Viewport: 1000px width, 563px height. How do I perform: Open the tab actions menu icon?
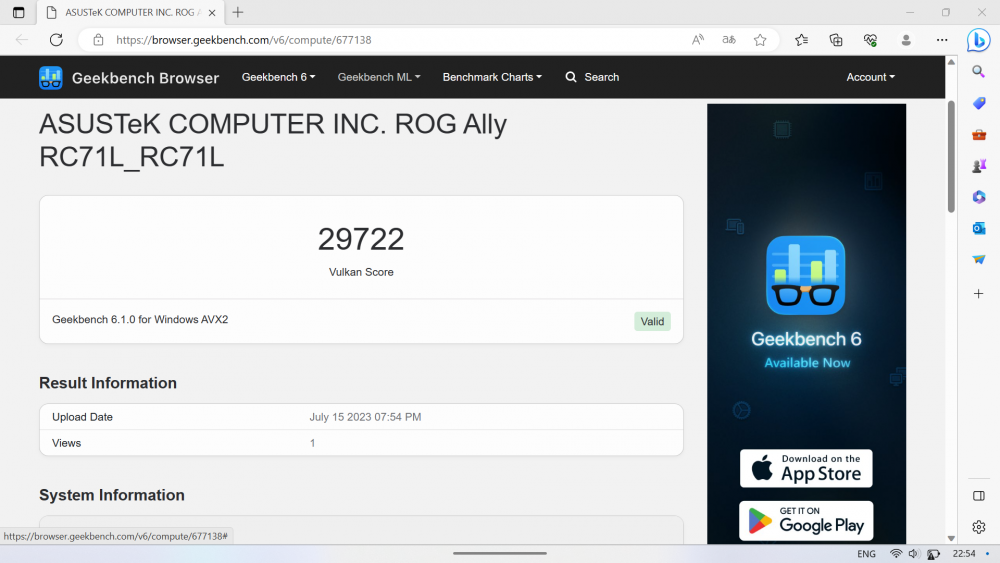coord(18,12)
